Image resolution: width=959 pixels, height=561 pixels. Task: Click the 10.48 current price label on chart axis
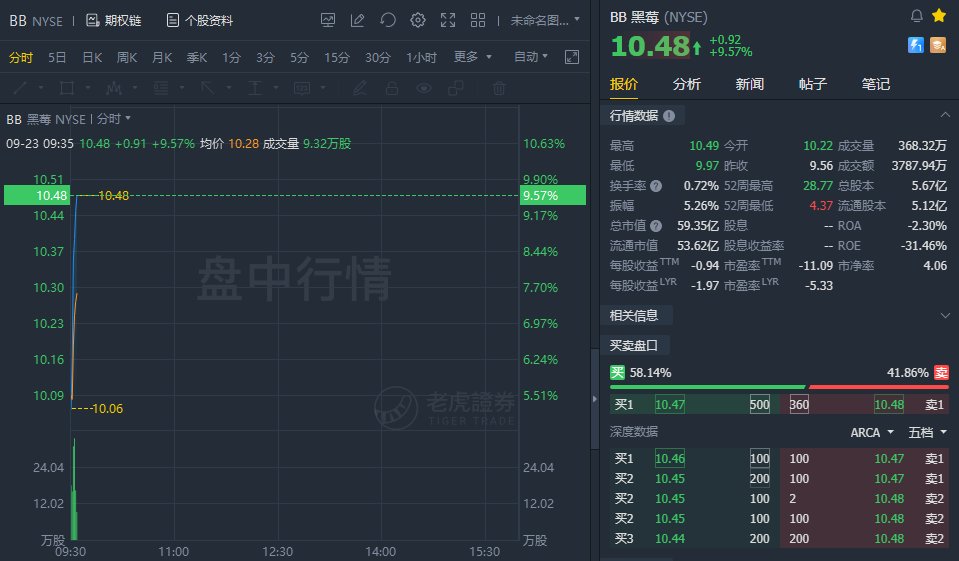(37, 196)
